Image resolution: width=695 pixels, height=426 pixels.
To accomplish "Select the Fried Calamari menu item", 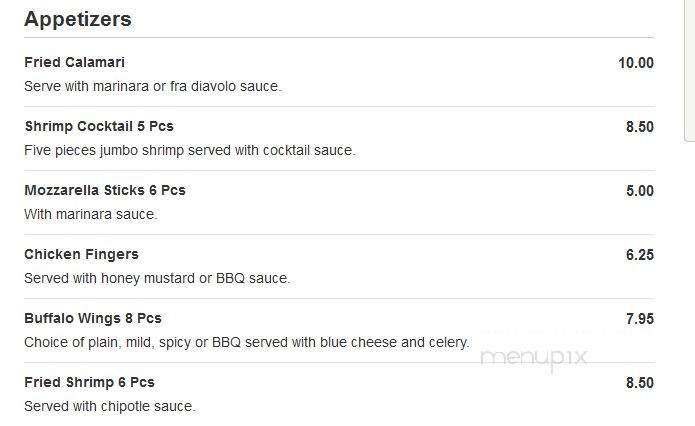I will pos(74,63).
